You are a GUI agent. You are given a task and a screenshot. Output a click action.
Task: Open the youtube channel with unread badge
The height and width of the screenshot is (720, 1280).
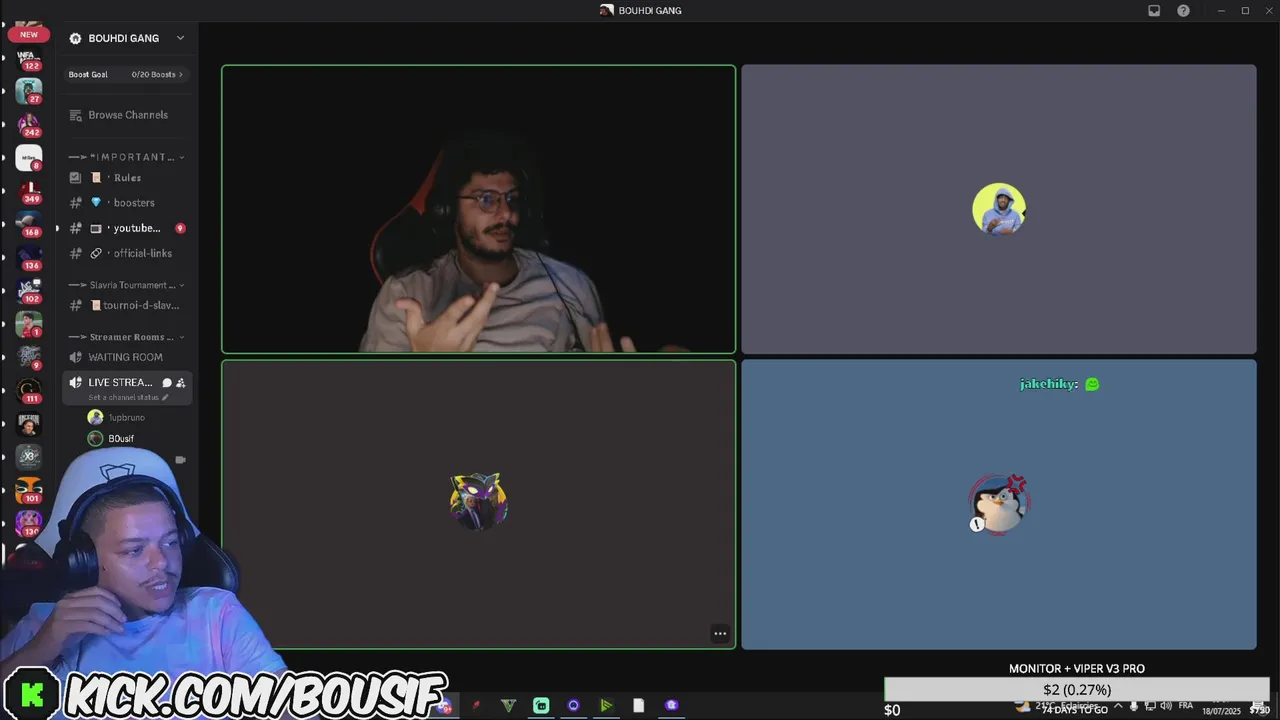pyautogui.click(x=126, y=228)
